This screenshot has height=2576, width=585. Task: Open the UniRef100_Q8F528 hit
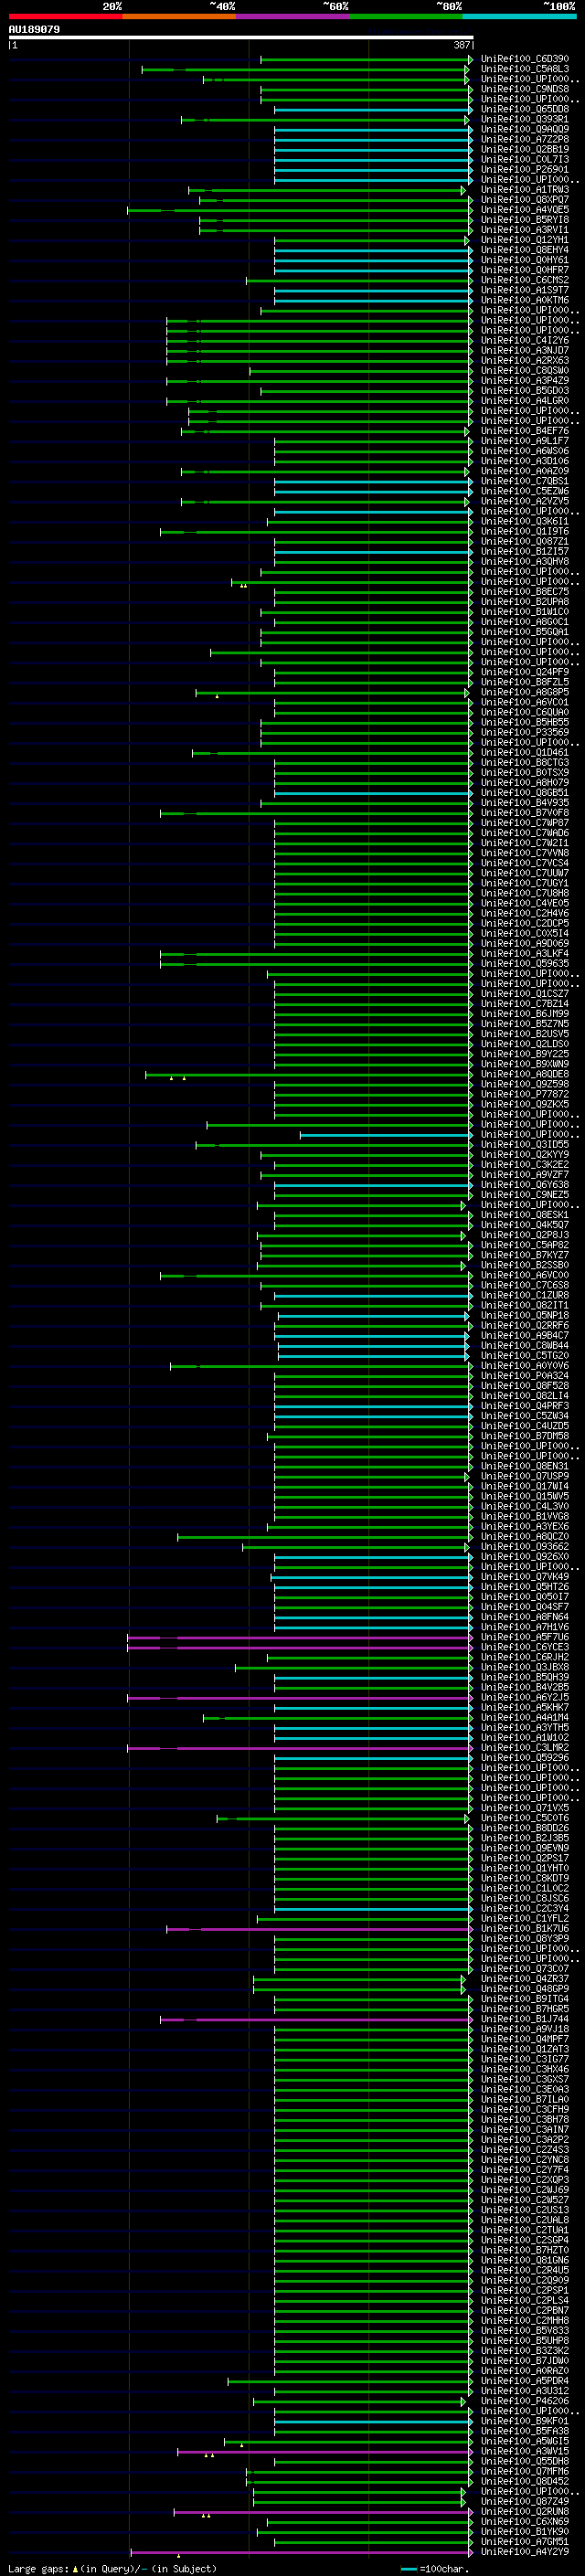(x=524, y=1386)
